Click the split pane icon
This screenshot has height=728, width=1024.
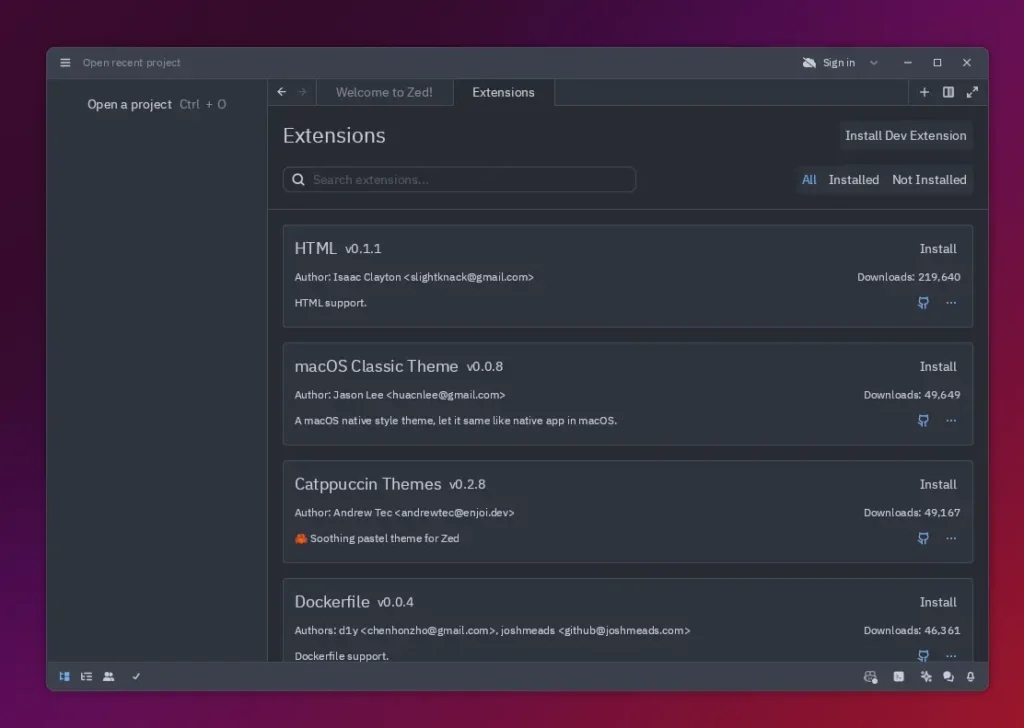tap(949, 92)
